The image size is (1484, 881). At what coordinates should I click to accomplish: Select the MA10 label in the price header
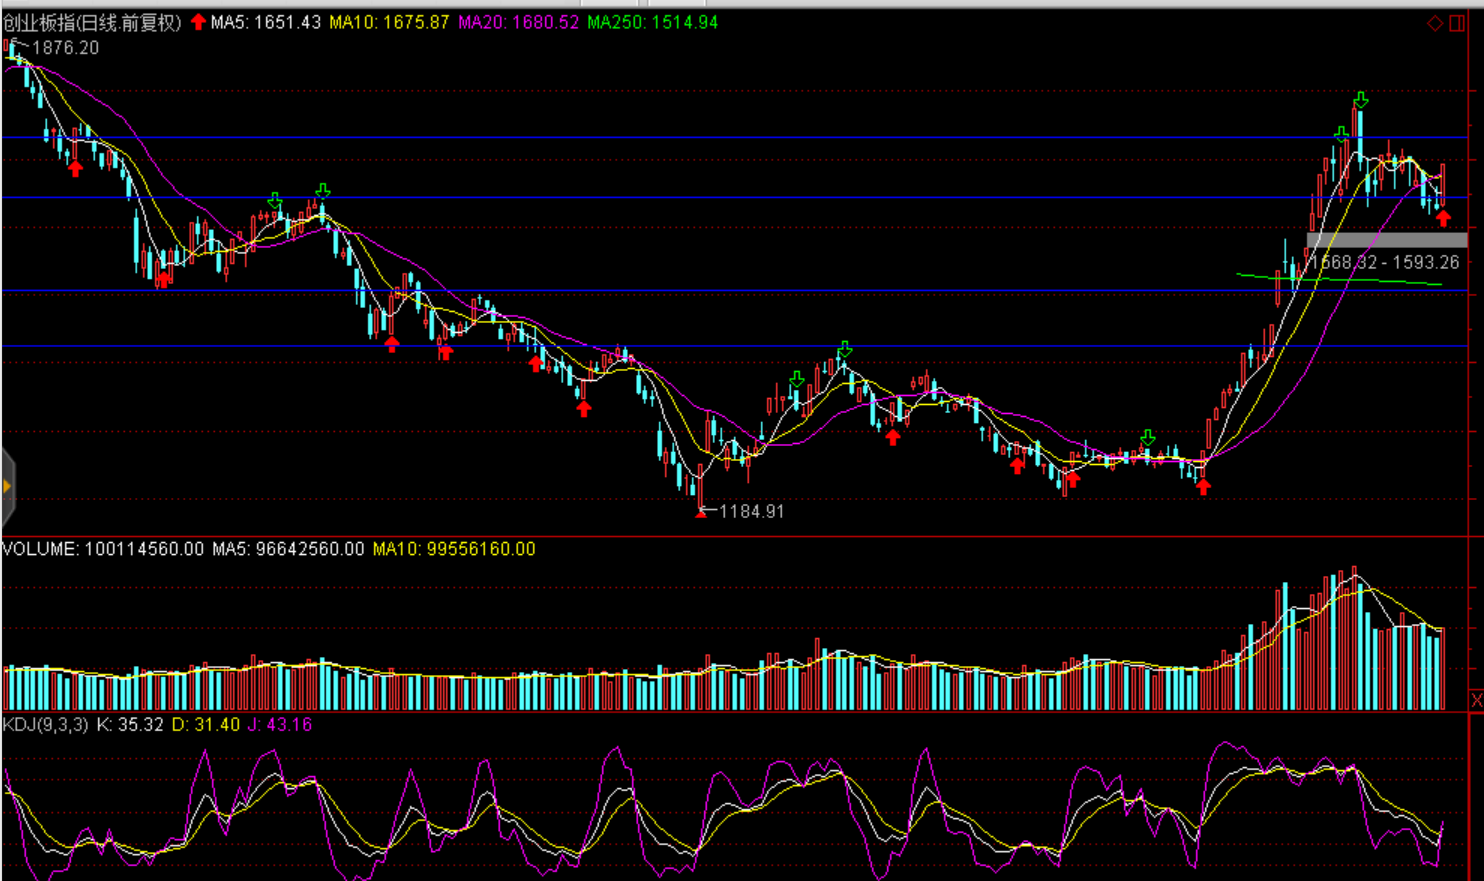389,22
